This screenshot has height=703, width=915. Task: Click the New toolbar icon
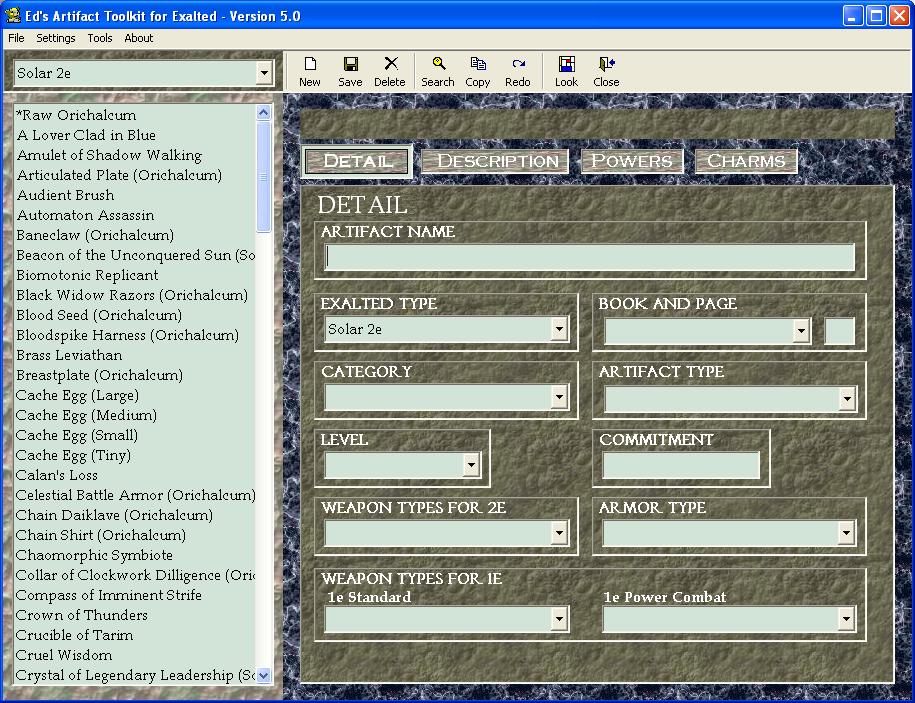pos(310,64)
